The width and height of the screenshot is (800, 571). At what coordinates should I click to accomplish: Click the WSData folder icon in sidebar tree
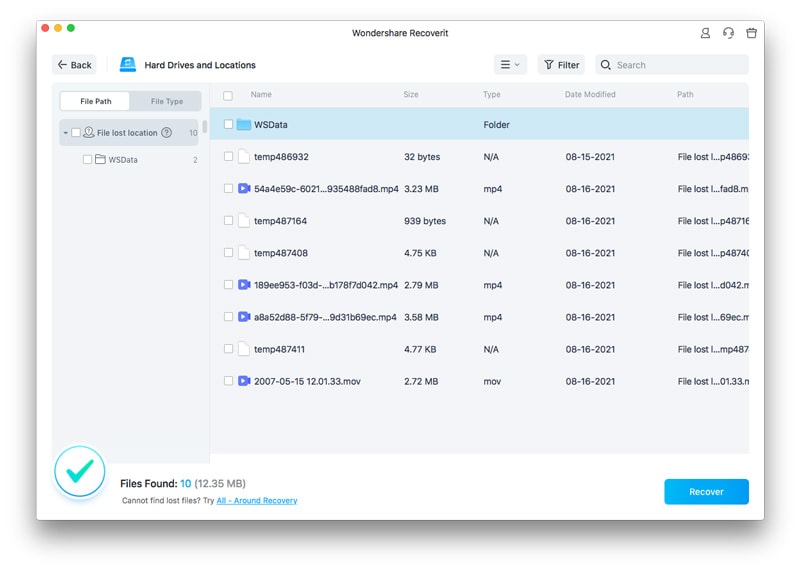(x=101, y=160)
